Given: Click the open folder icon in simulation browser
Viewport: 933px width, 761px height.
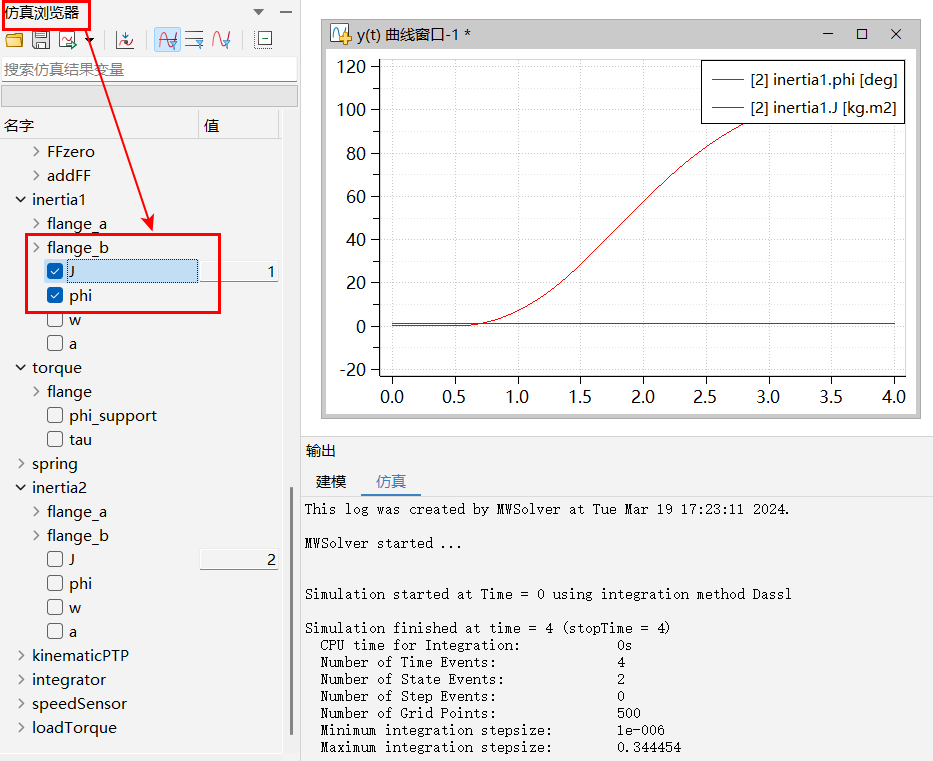Looking at the screenshot, I should 14,40.
